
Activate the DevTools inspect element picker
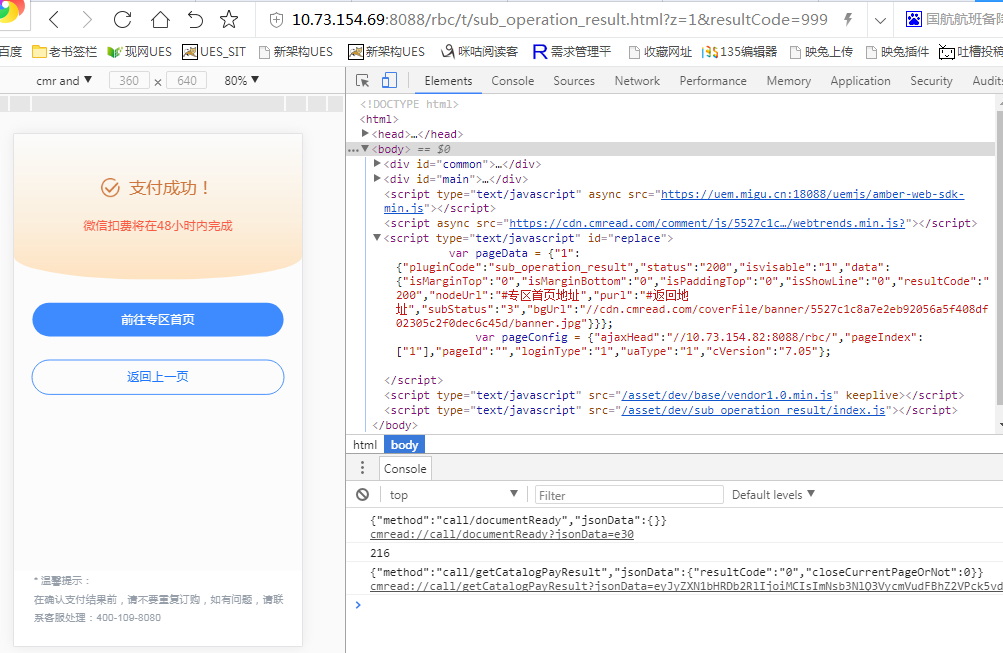pyautogui.click(x=363, y=81)
